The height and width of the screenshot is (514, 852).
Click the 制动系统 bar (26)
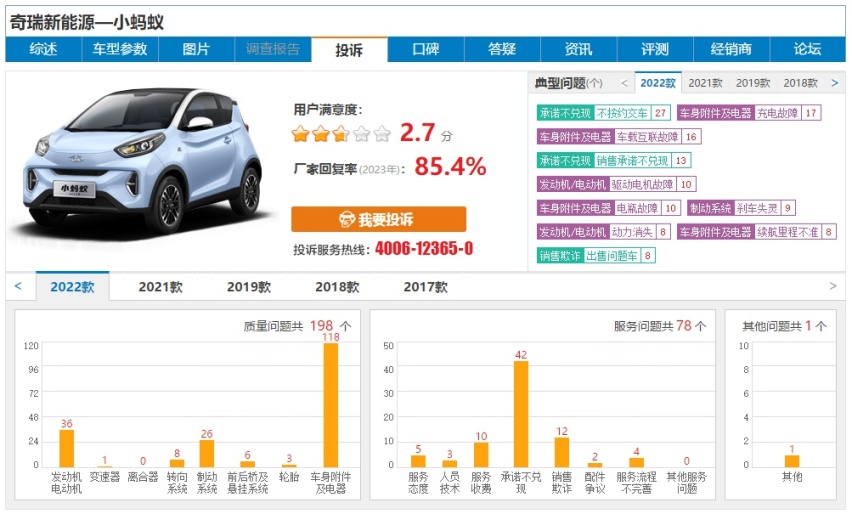[206, 453]
